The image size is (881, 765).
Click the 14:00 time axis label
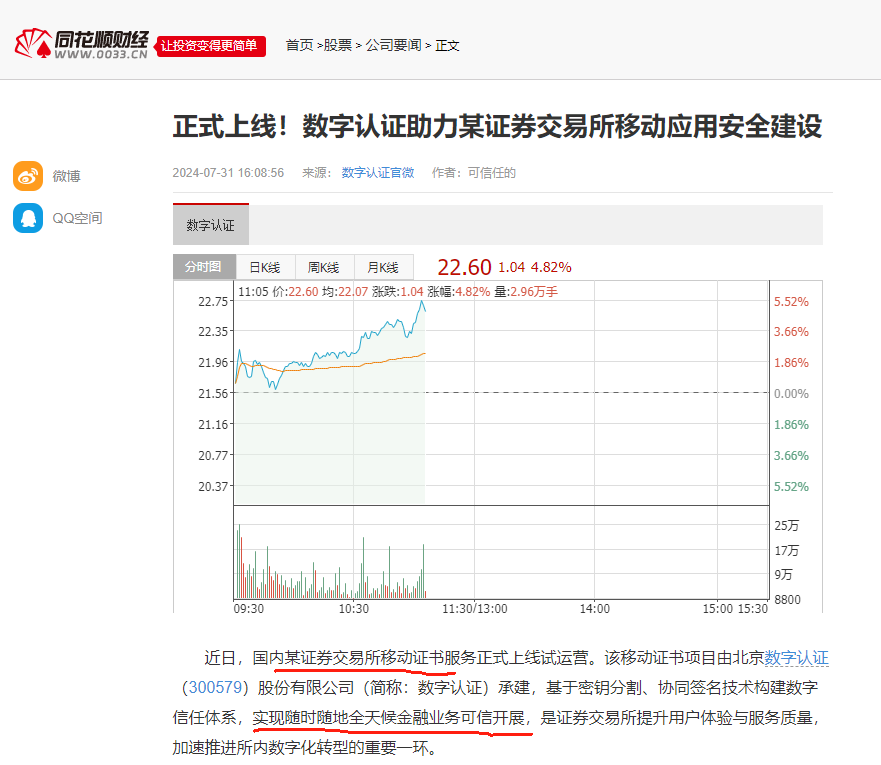(595, 609)
